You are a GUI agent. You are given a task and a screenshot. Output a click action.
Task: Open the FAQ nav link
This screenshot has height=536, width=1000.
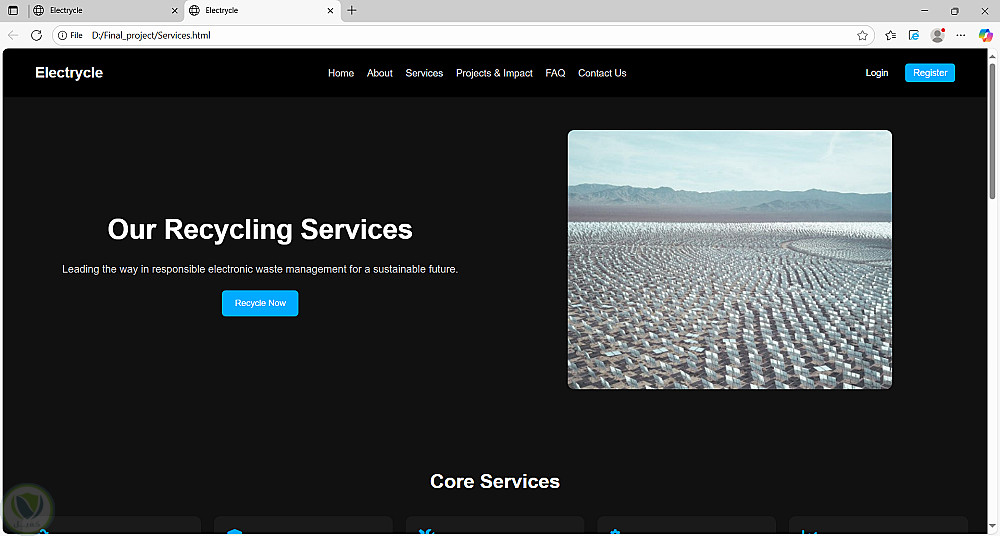tap(555, 73)
